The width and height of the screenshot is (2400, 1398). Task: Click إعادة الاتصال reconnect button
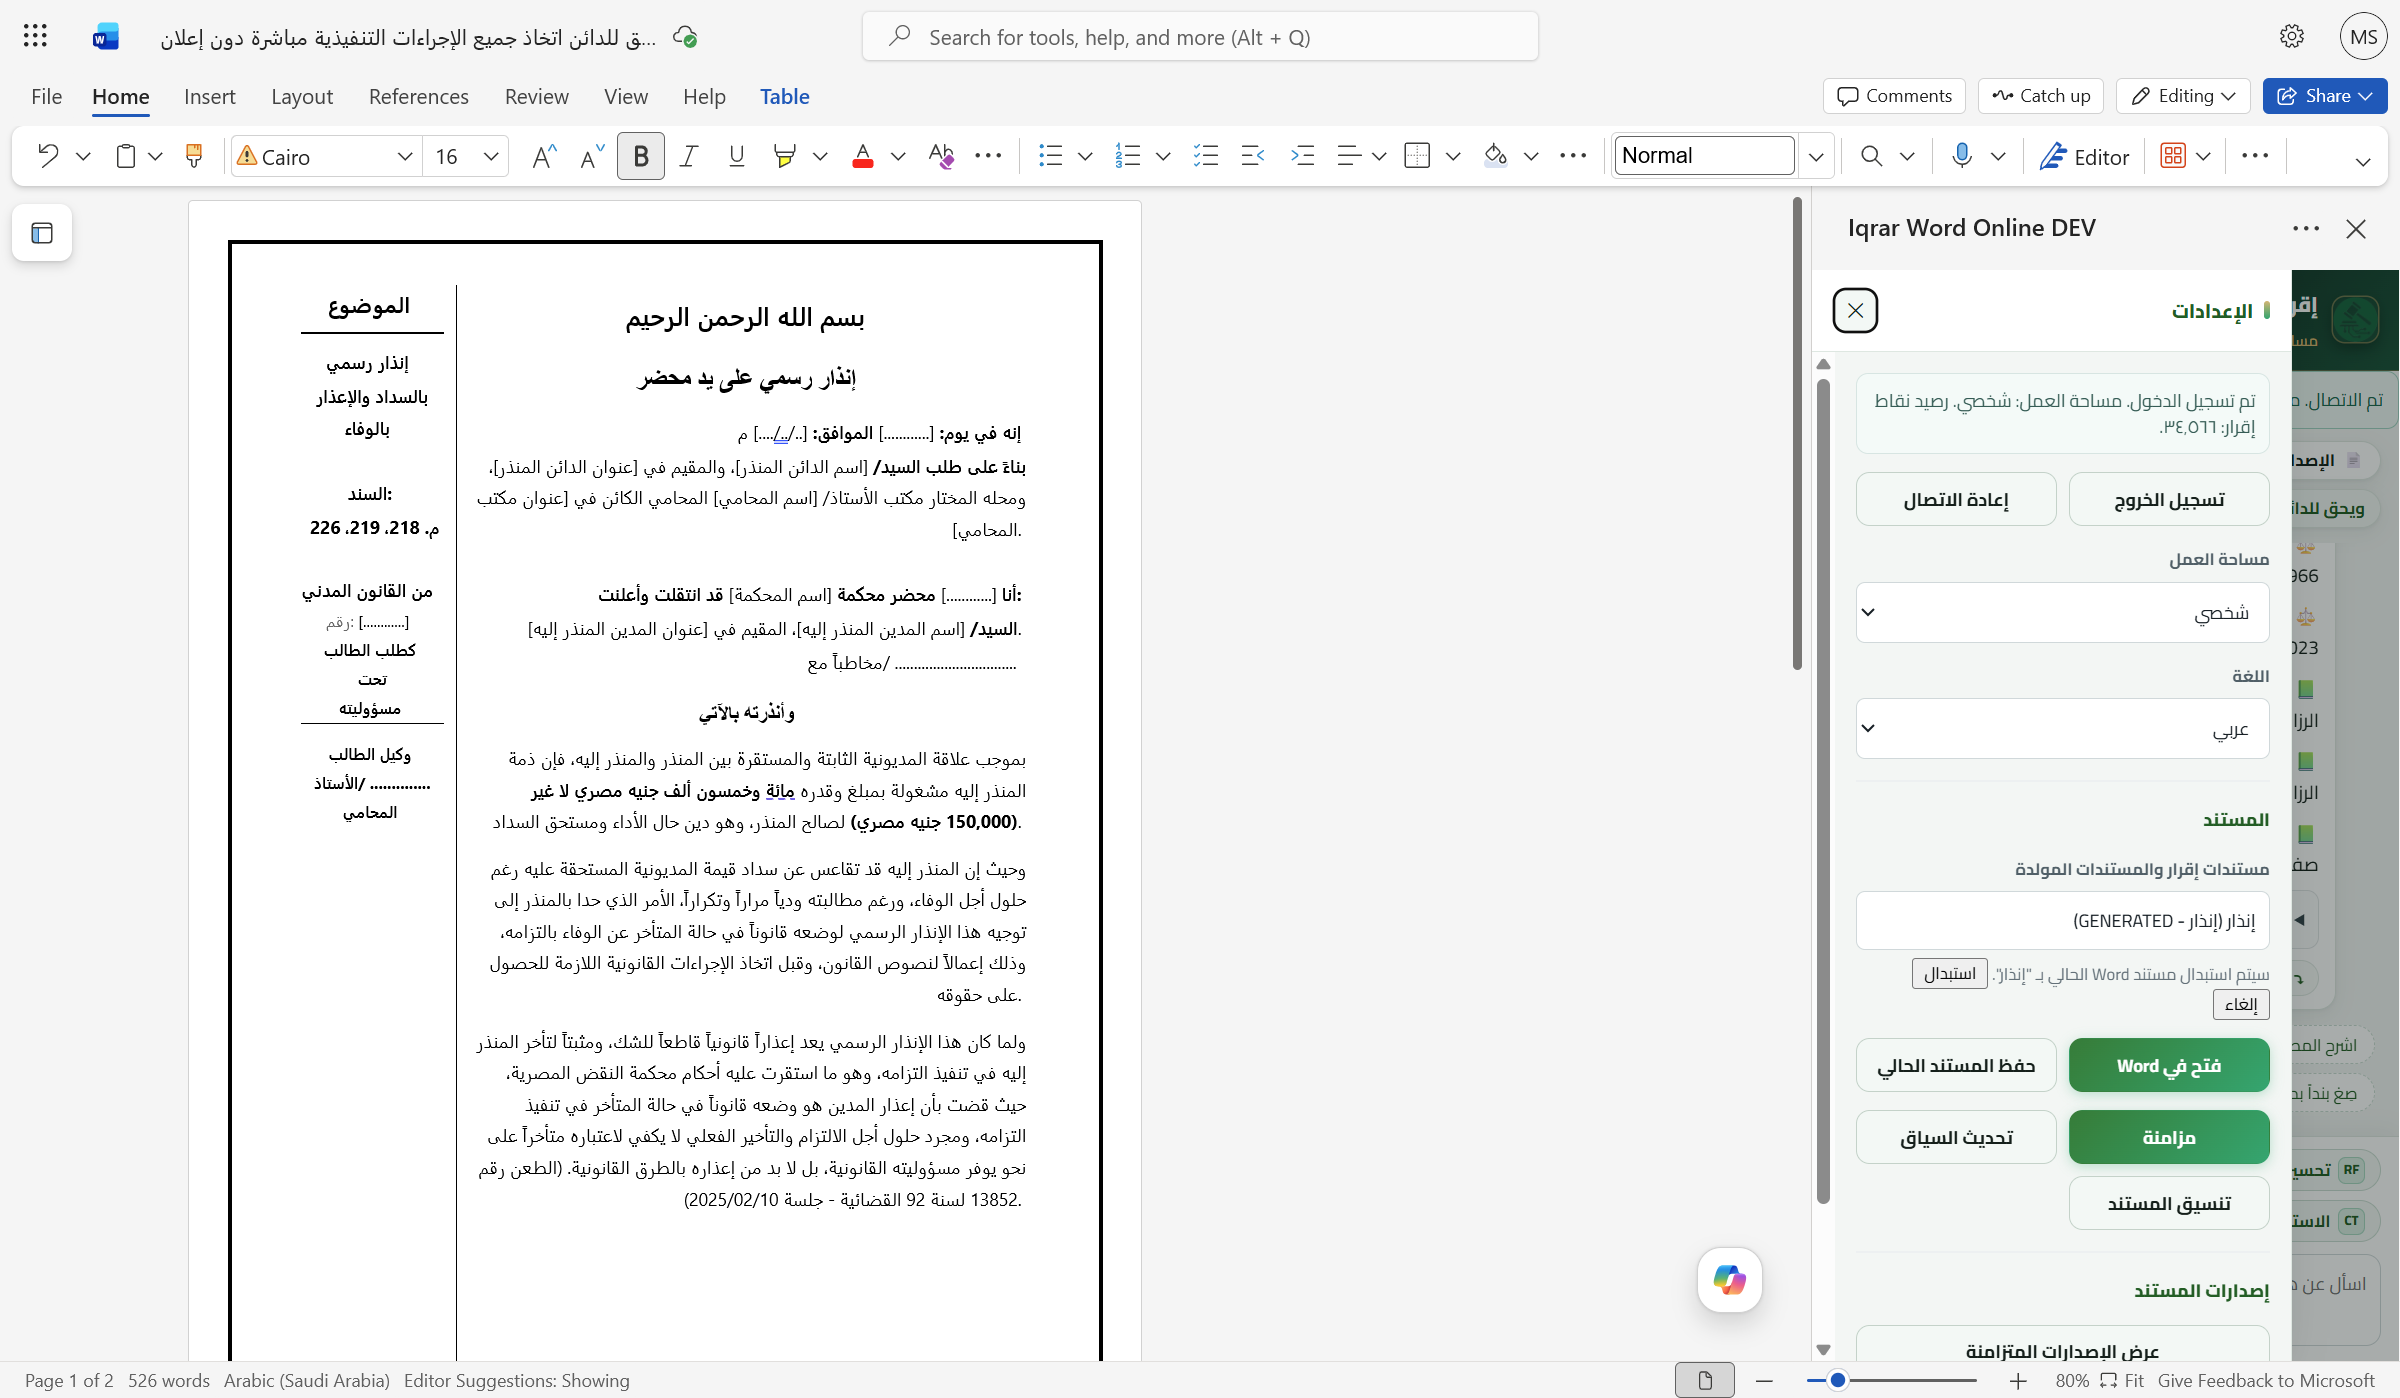pos(1956,499)
